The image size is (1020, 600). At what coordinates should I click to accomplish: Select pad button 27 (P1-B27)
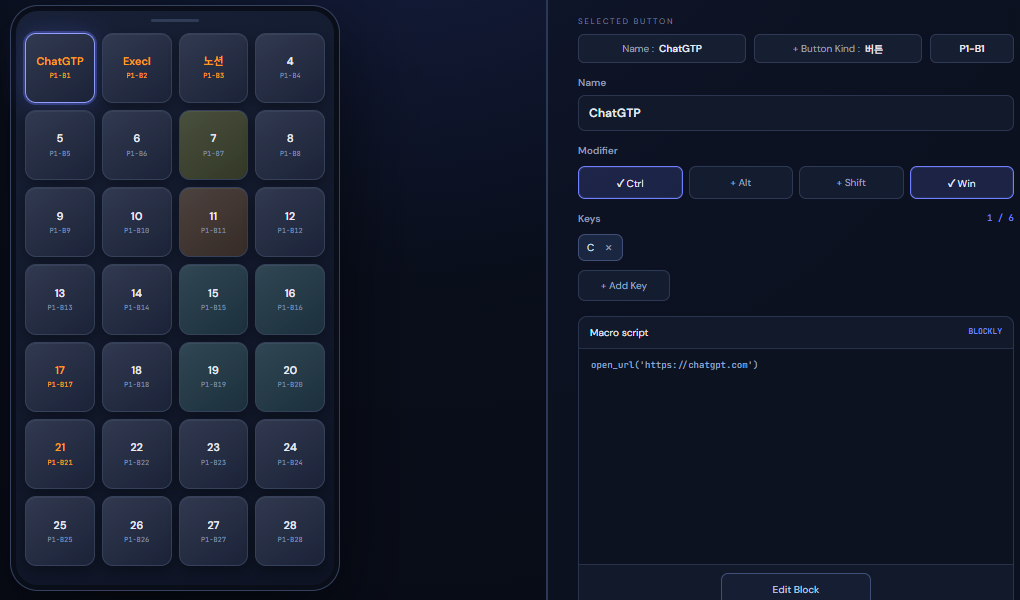(213, 531)
